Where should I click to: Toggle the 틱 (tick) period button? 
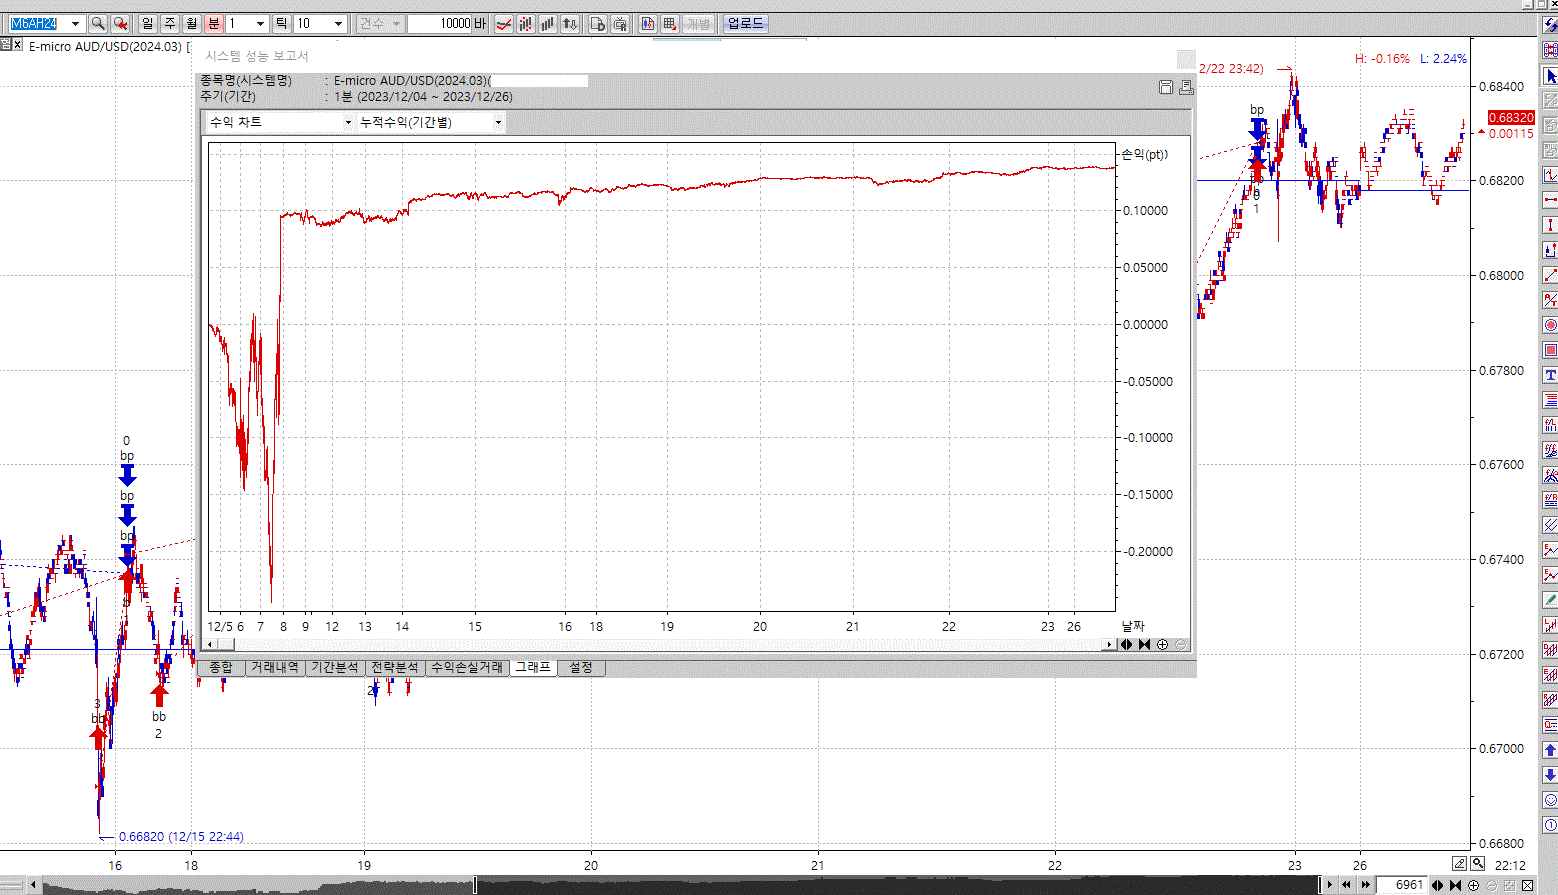point(282,23)
